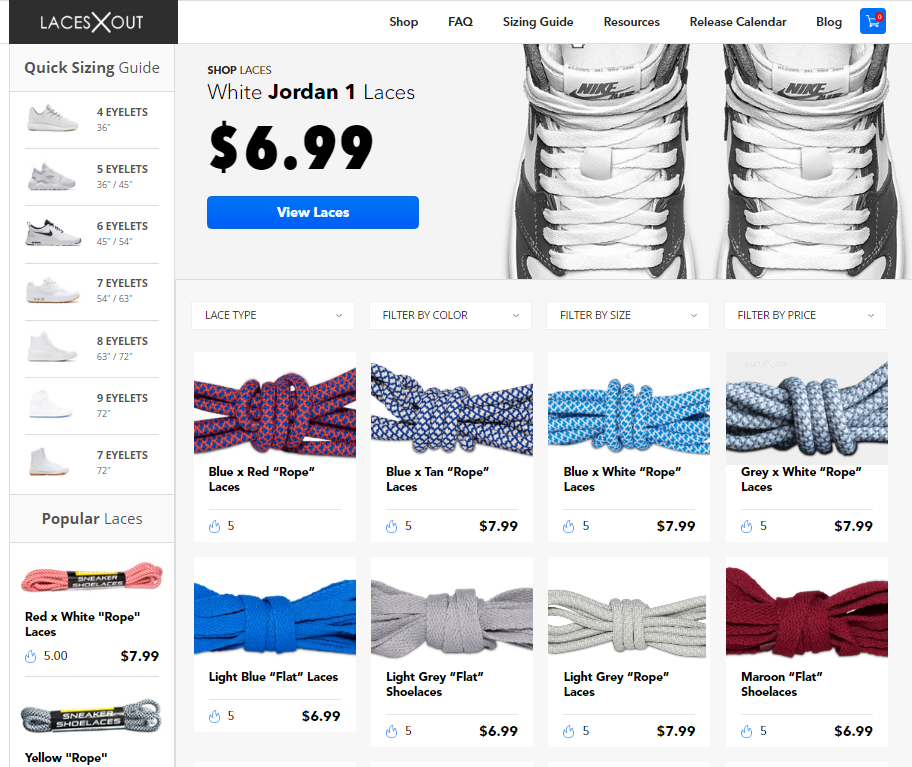Select the 8 Eyelets high-top shoe icon

[52, 347]
